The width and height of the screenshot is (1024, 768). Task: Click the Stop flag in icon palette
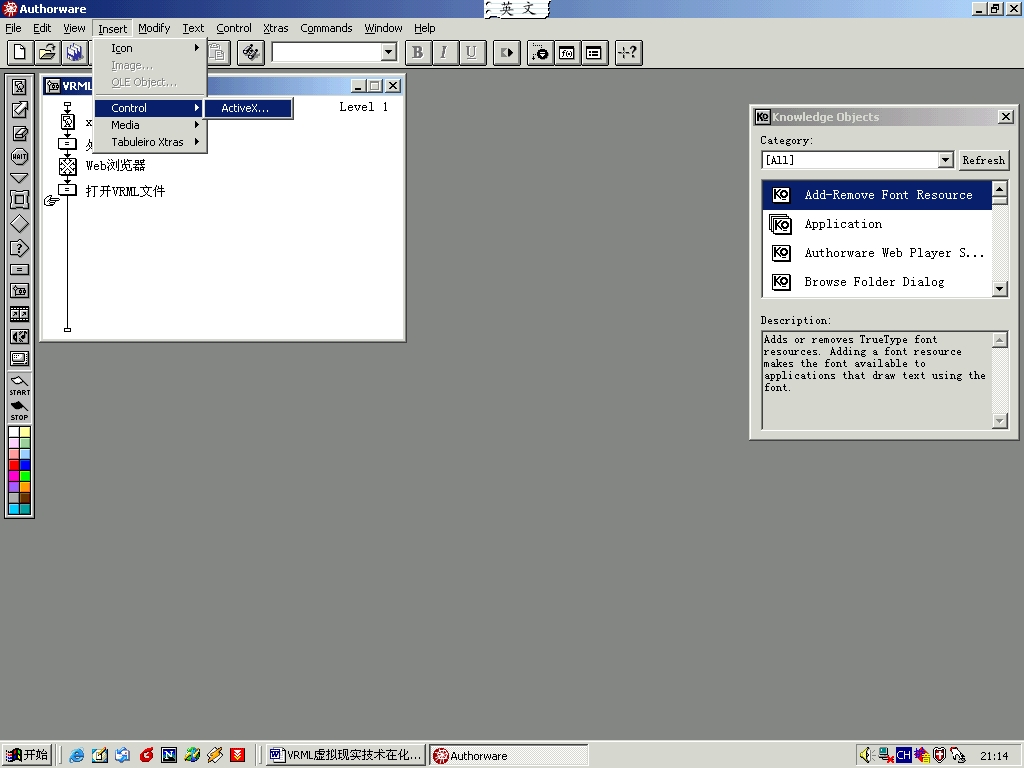(x=20, y=410)
